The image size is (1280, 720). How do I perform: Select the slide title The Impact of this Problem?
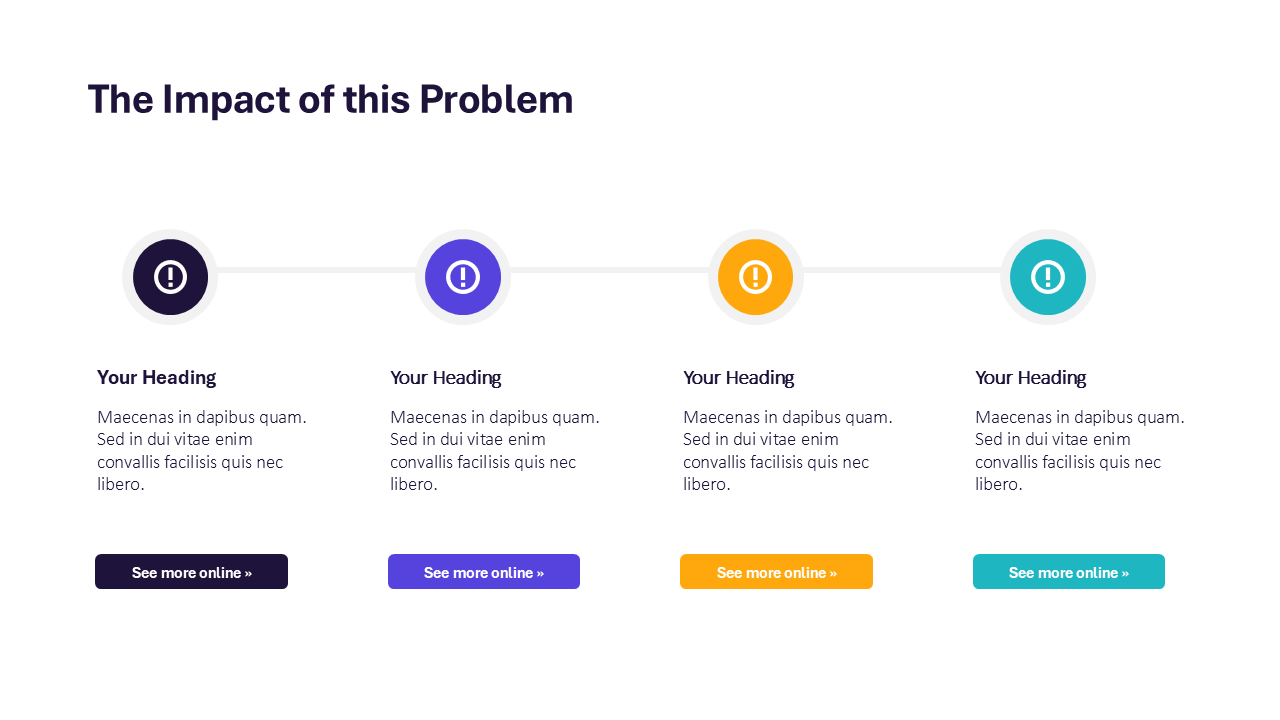(x=330, y=100)
